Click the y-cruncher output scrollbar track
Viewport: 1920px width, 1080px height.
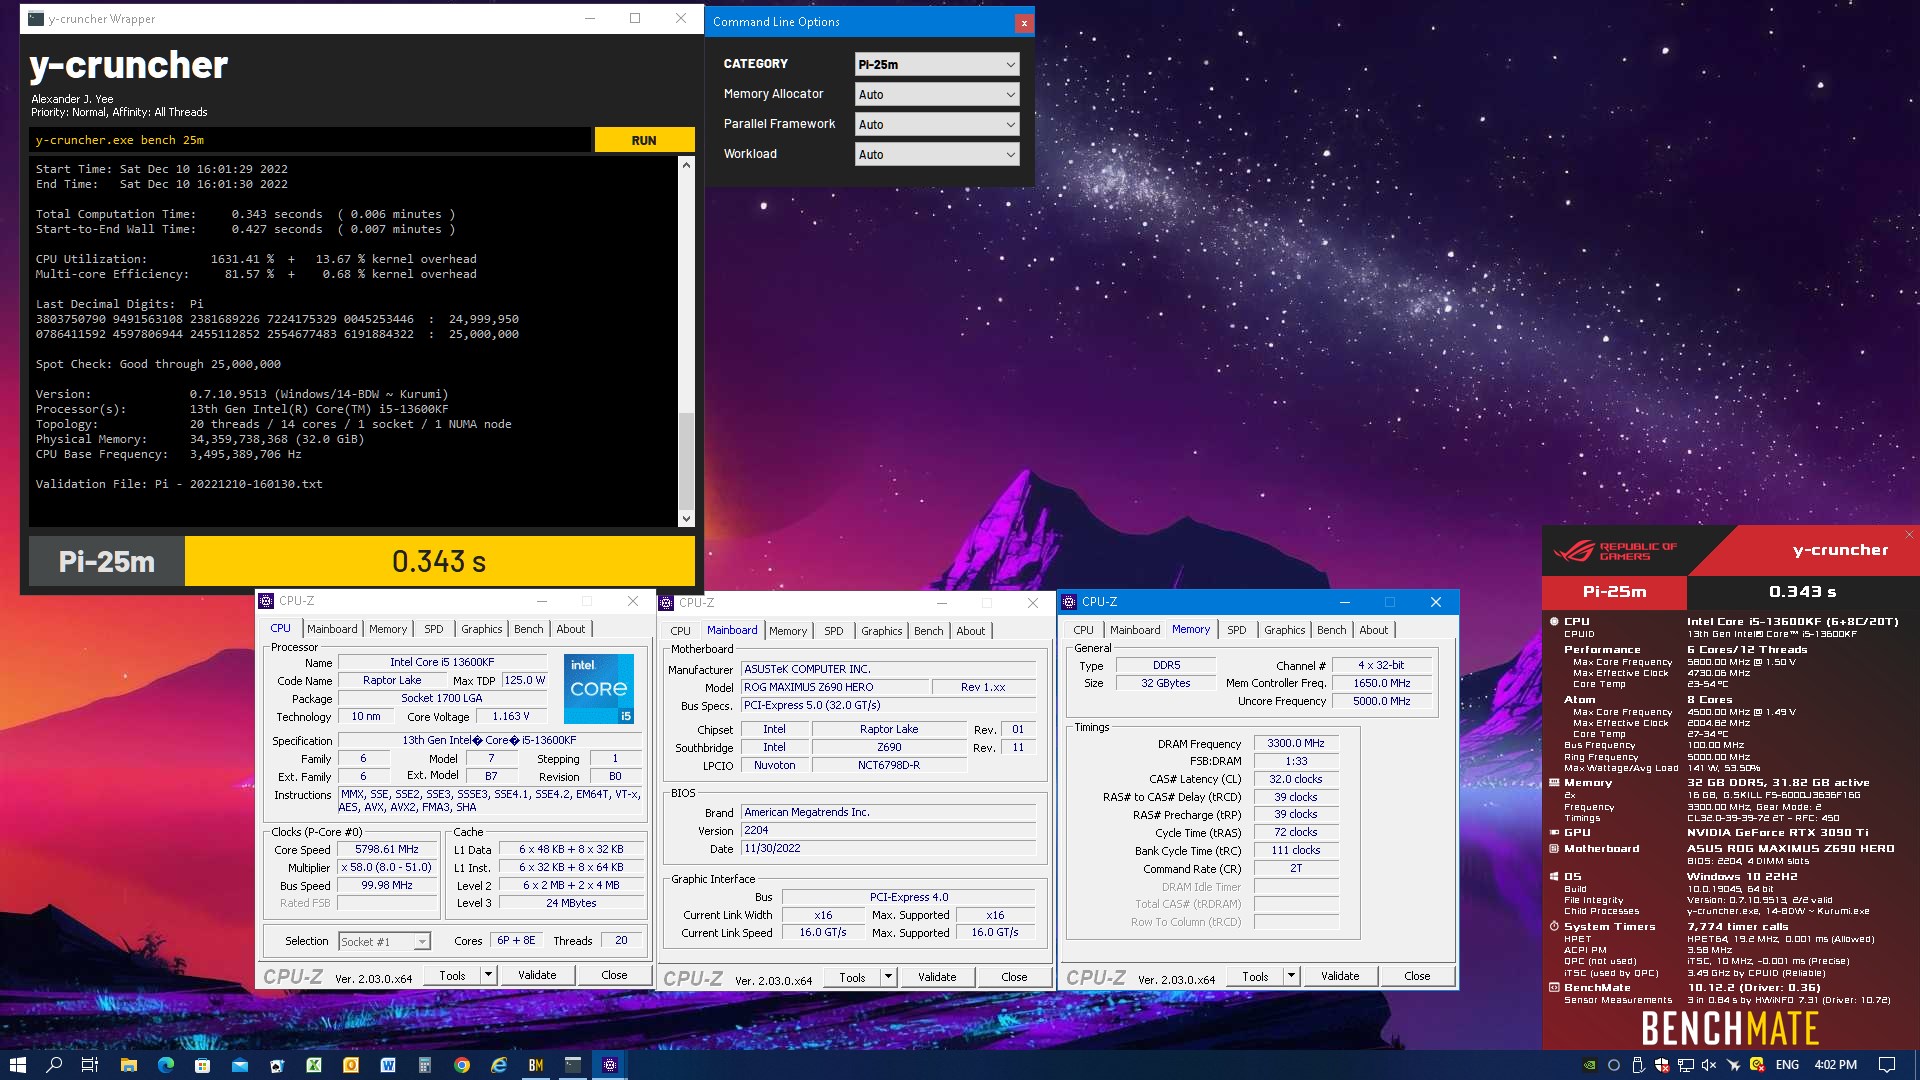(686, 342)
